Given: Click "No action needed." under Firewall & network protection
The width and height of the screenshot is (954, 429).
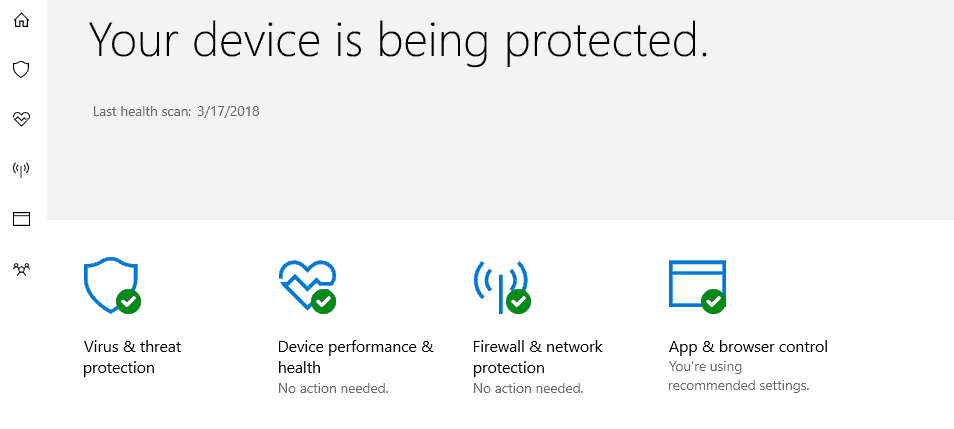Looking at the screenshot, I should [x=528, y=388].
